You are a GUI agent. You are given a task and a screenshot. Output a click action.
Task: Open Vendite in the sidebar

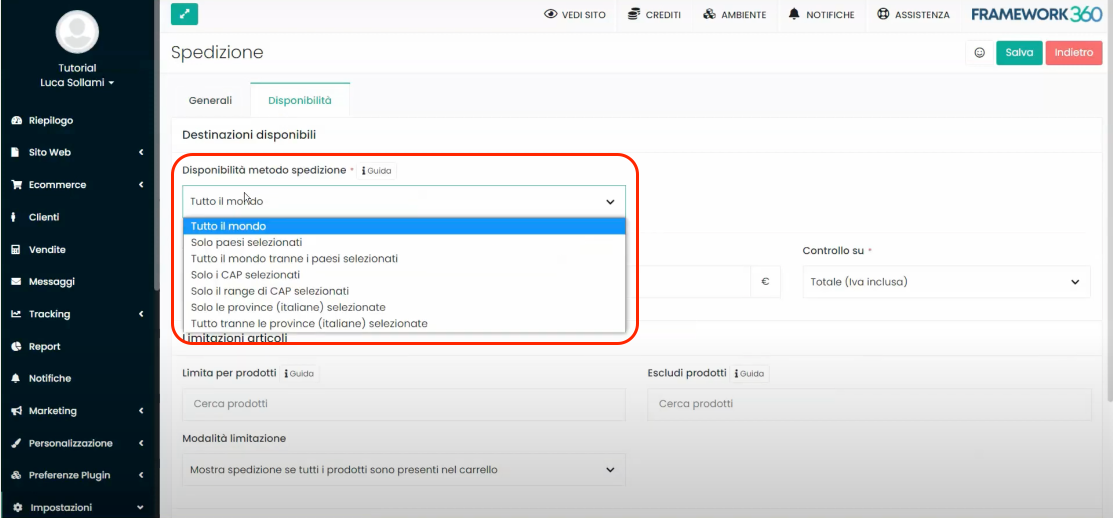(x=47, y=250)
